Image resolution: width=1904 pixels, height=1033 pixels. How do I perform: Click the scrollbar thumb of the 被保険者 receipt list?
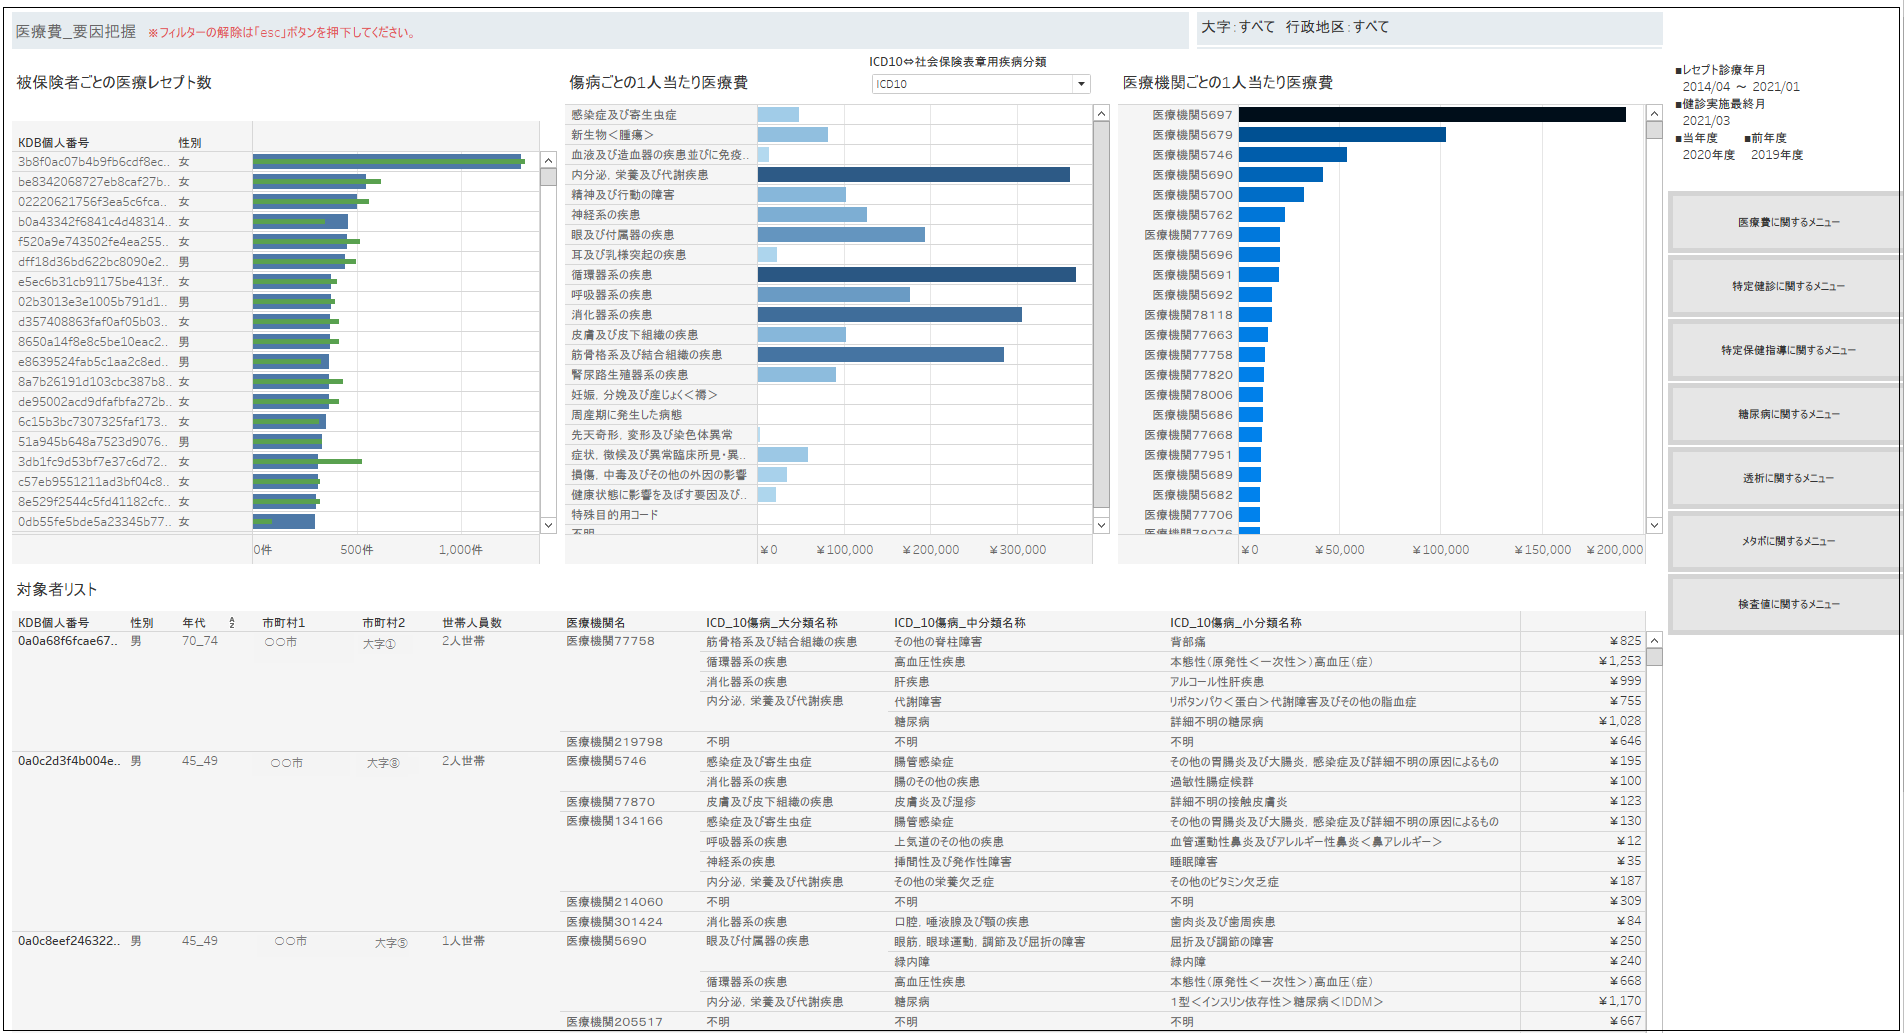coord(548,177)
